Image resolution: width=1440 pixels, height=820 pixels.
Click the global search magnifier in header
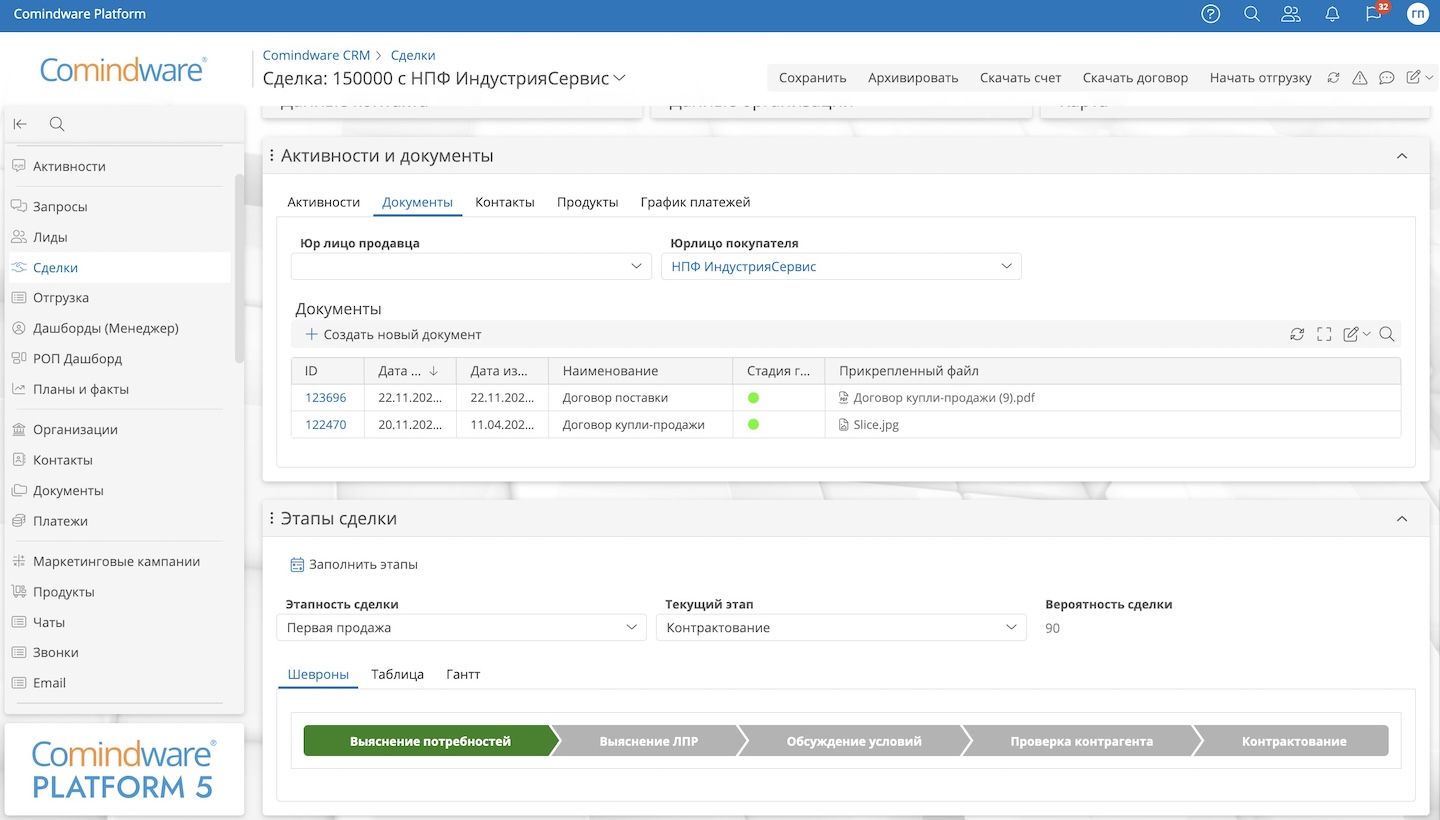(1252, 14)
